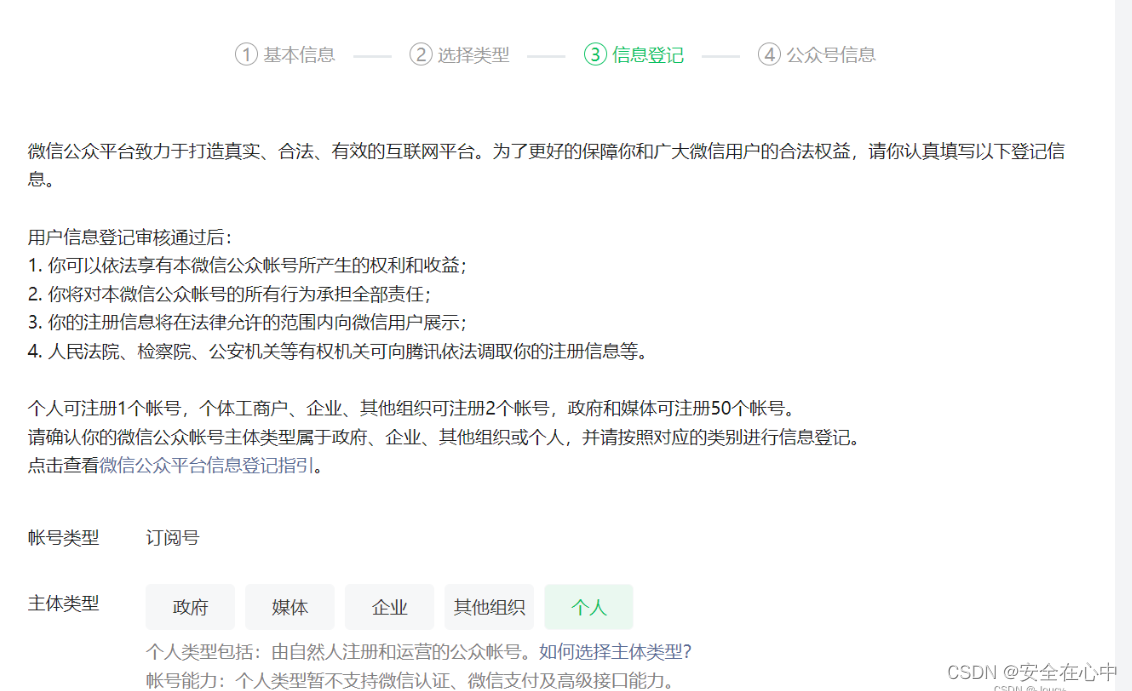Click item 3 about 向微信用户展示
1132x691 pixels.
[248, 323]
